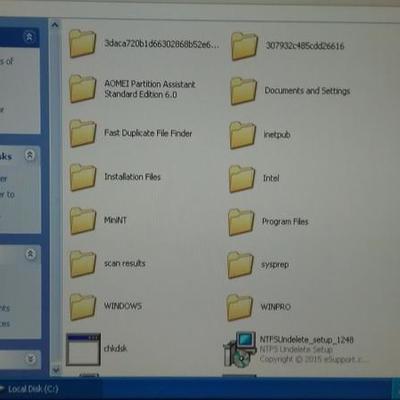This screenshot has width=400, height=400.
Task: Select the 307932c485cdd26616 folder icon
Action: coord(244,46)
